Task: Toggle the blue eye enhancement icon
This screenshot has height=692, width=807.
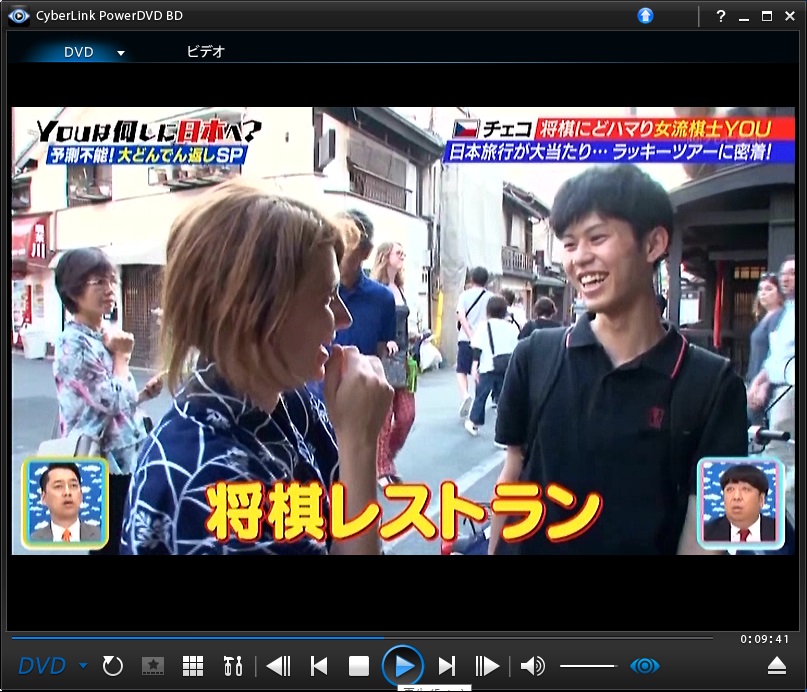Action: click(x=645, y=666)
